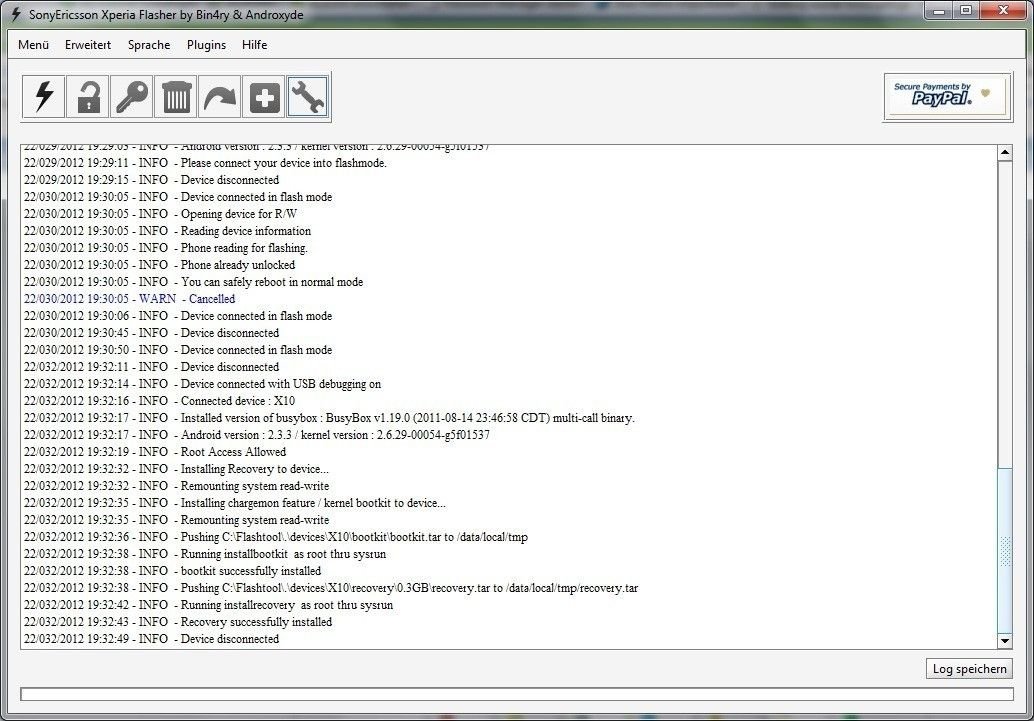
Task: Select the 'Running installrecovery' log line
Action: 208,605
